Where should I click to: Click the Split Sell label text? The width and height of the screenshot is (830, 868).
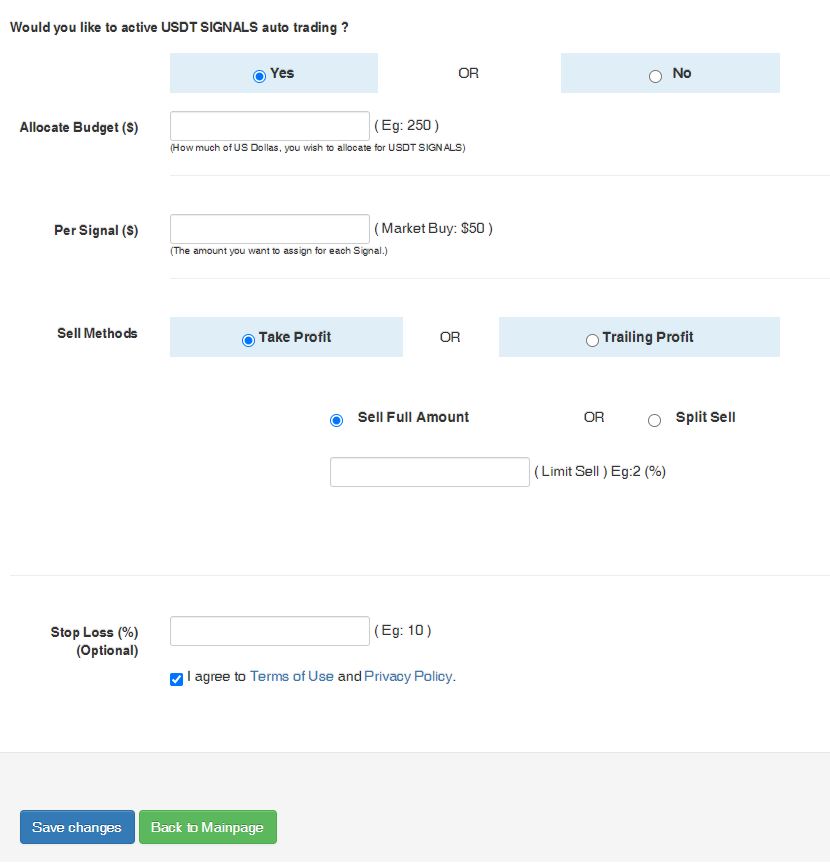tap(705, 417)
